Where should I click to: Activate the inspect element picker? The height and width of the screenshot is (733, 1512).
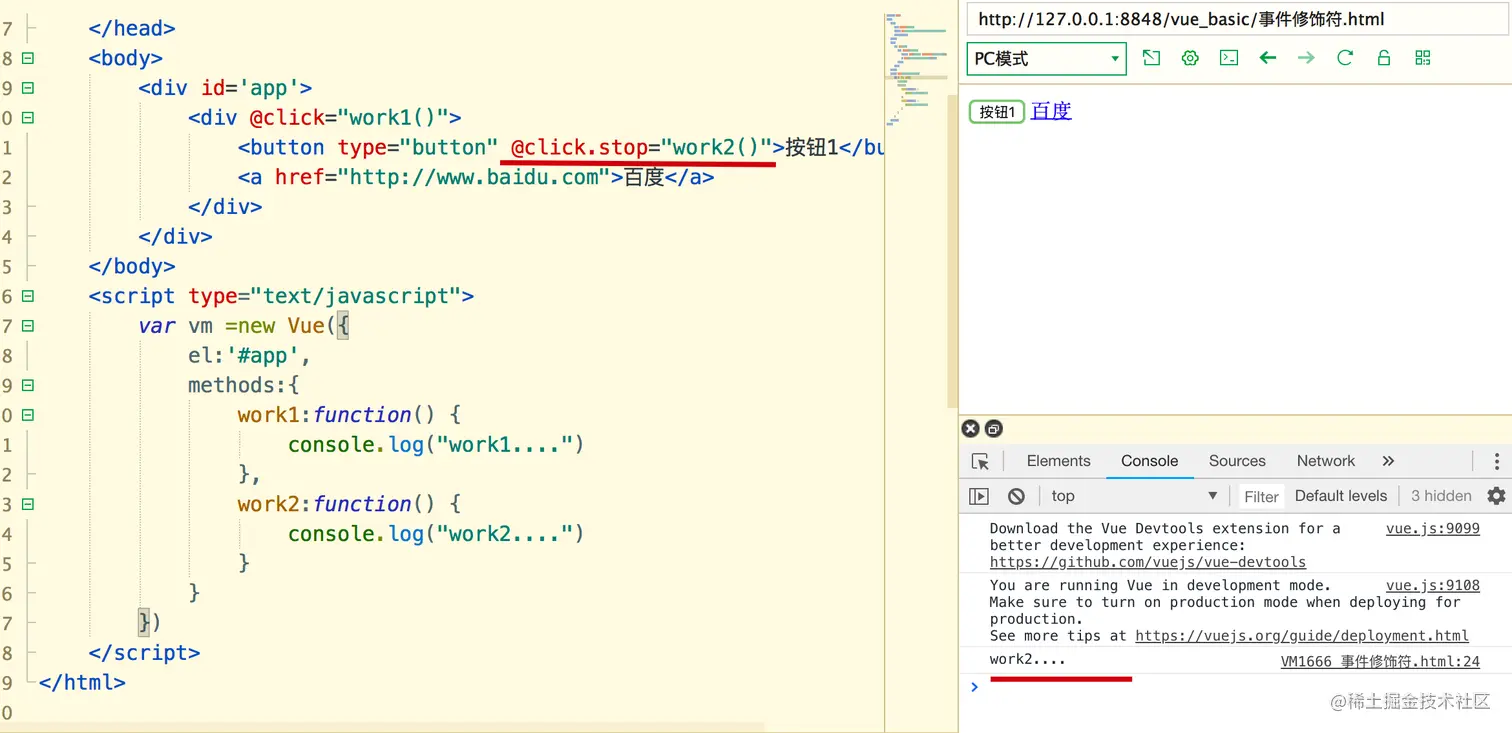pyautogui.click(x=980, y=461)
